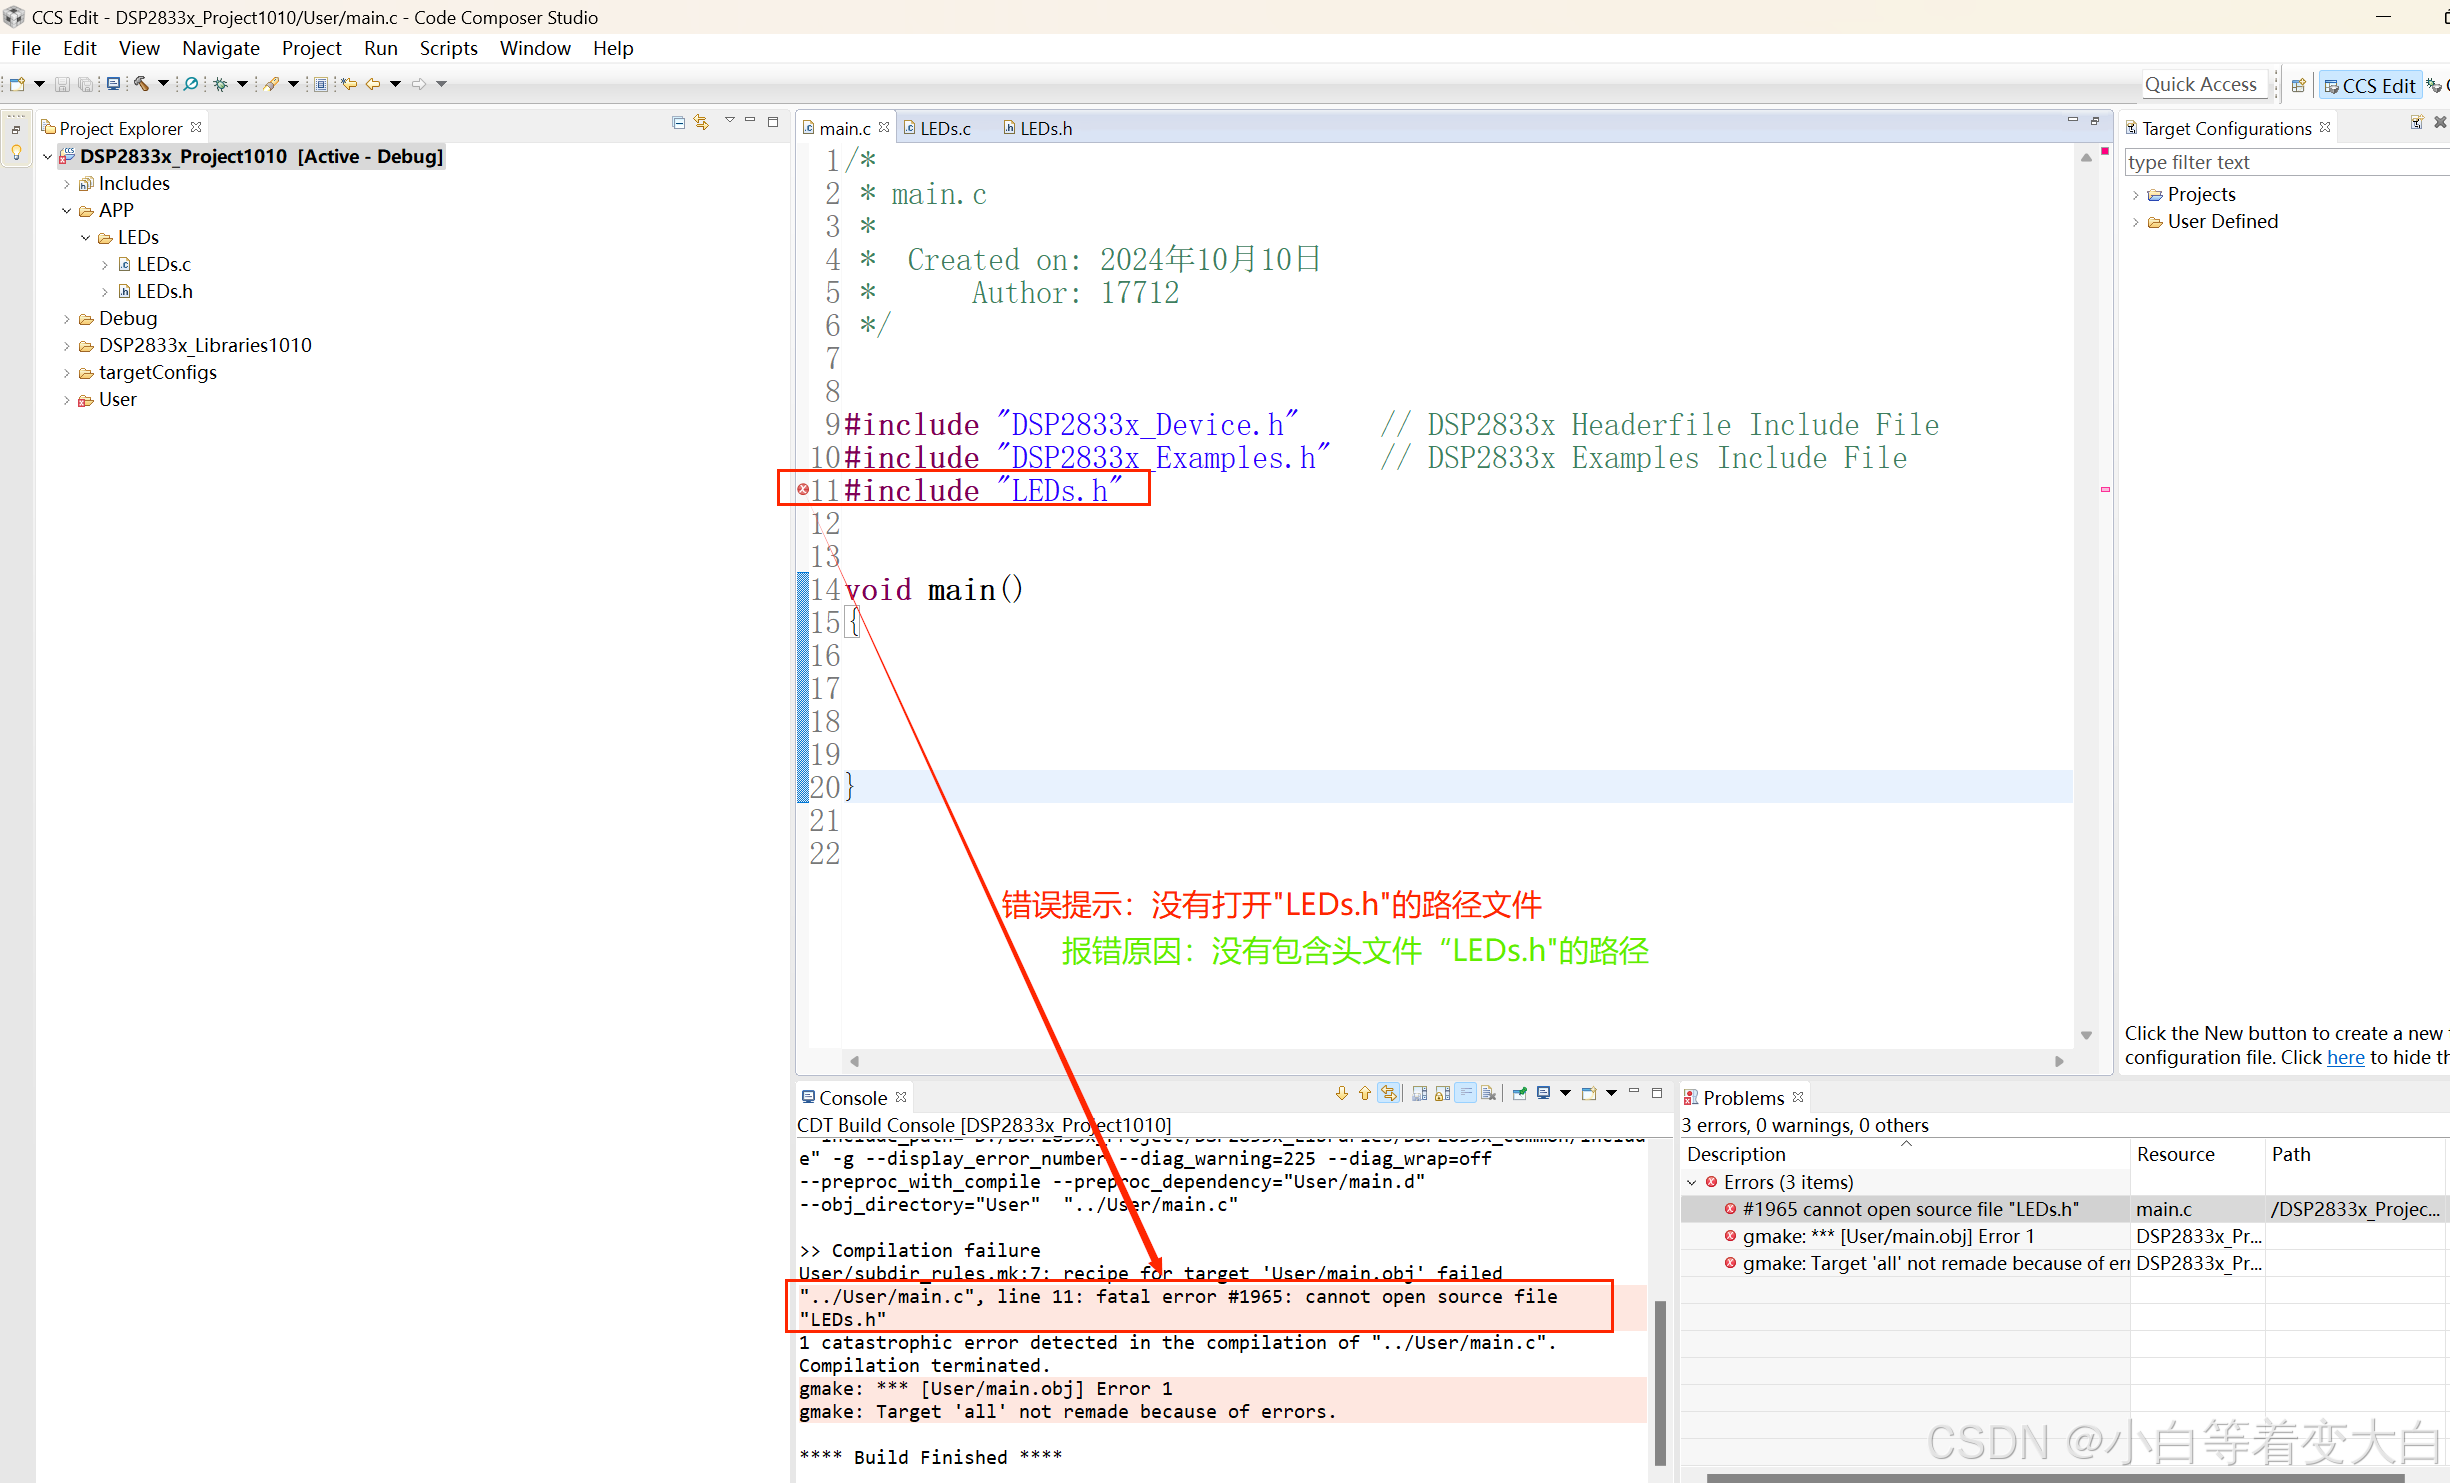Click the console vertical scrollbar thumb
This screenshot has width=2450, height=1483.
[x=1660, y=1380]
